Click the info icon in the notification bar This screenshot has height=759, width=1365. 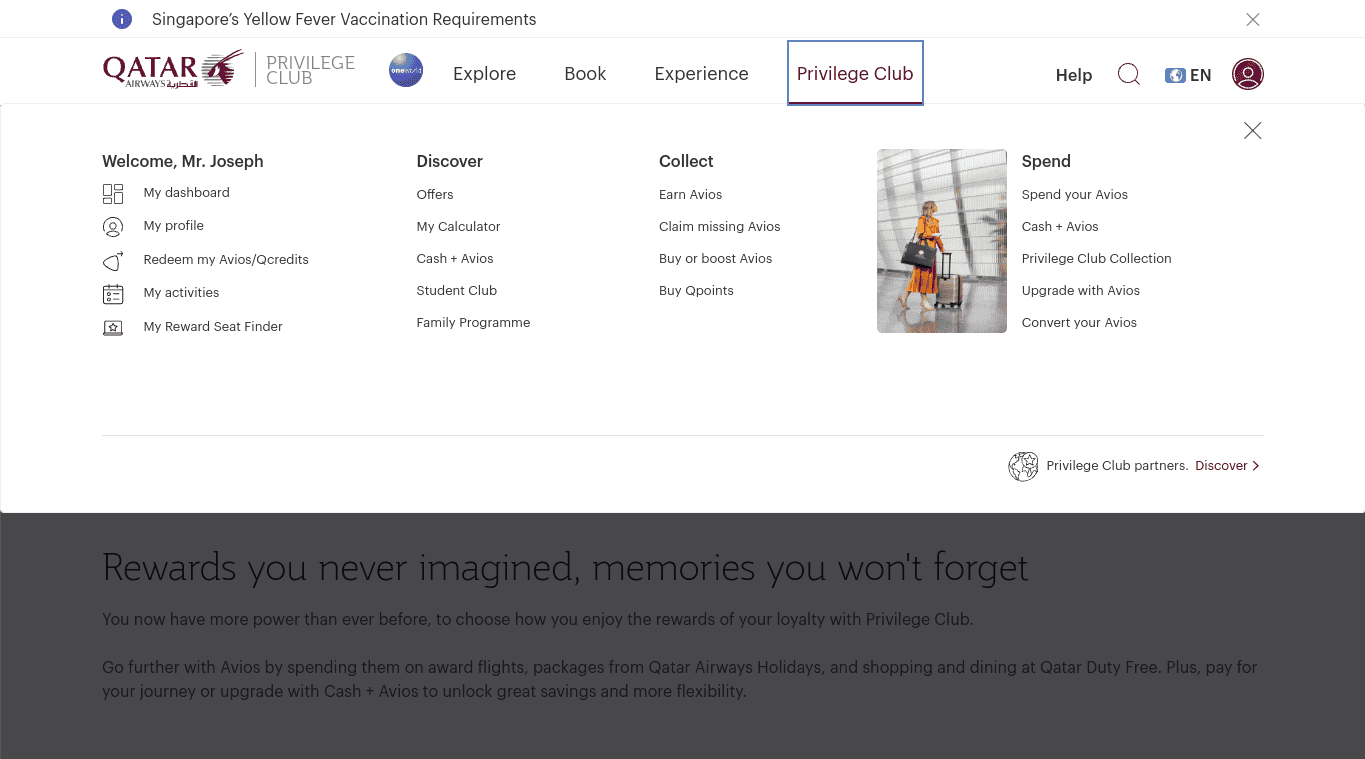pyautogui.click(x=122, y=19)
